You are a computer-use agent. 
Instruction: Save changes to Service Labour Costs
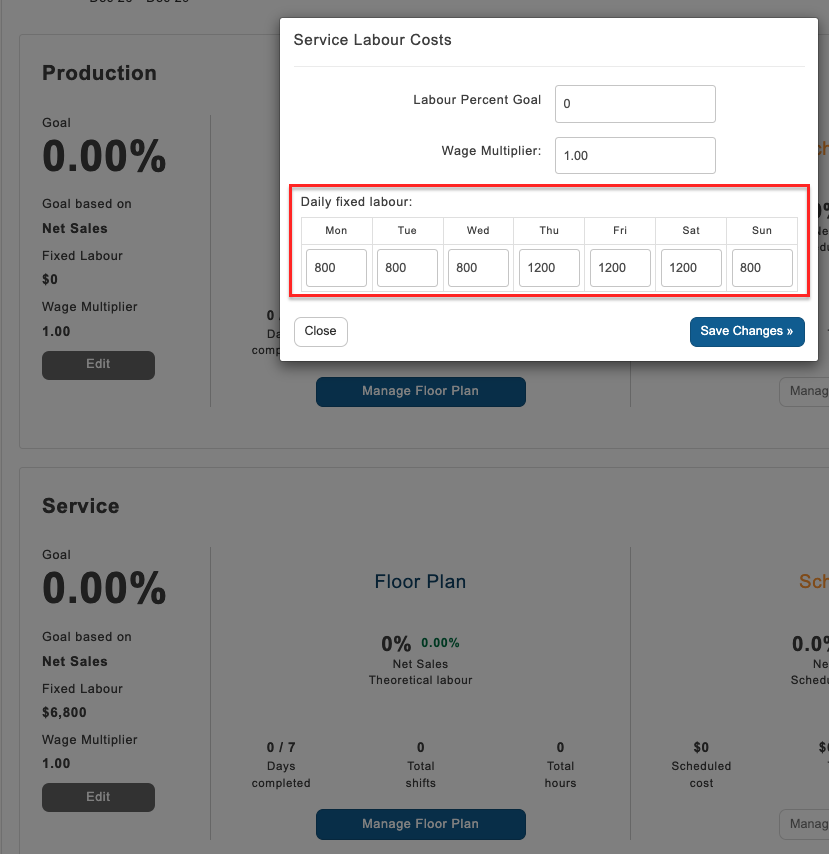coord(746,332)
